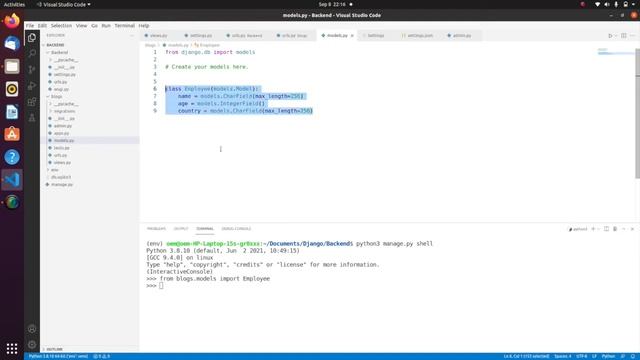Open Thunderbird Mail from the dock
Image resolution: width=640 pixels, height=360 pixels.
12,44
